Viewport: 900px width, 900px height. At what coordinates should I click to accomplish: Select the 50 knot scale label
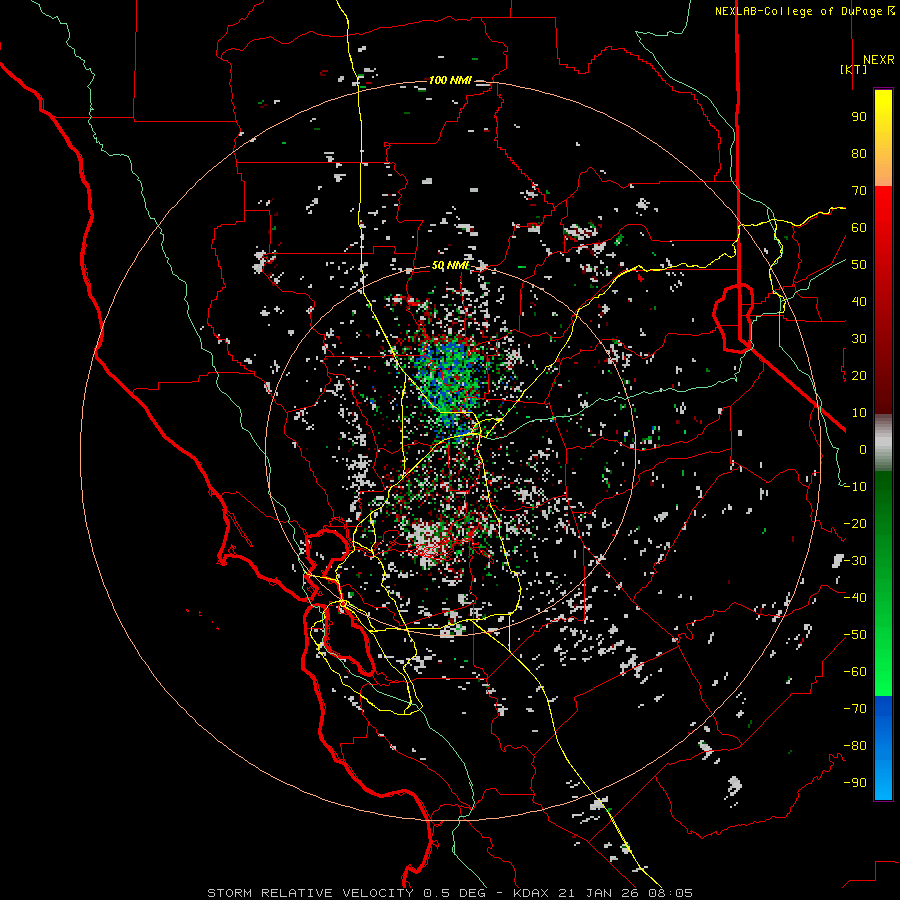(859, 265)
